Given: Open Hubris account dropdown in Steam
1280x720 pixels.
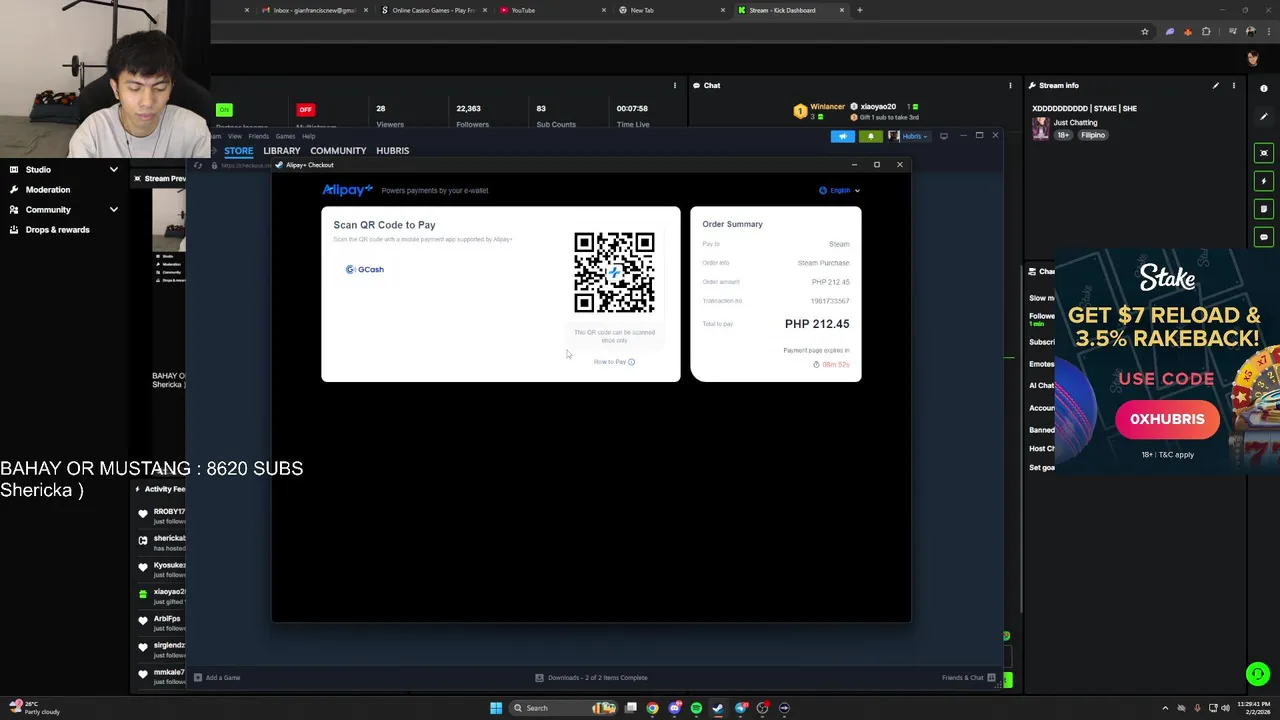Looking at the screenshot, I should (x=909, y=136).
